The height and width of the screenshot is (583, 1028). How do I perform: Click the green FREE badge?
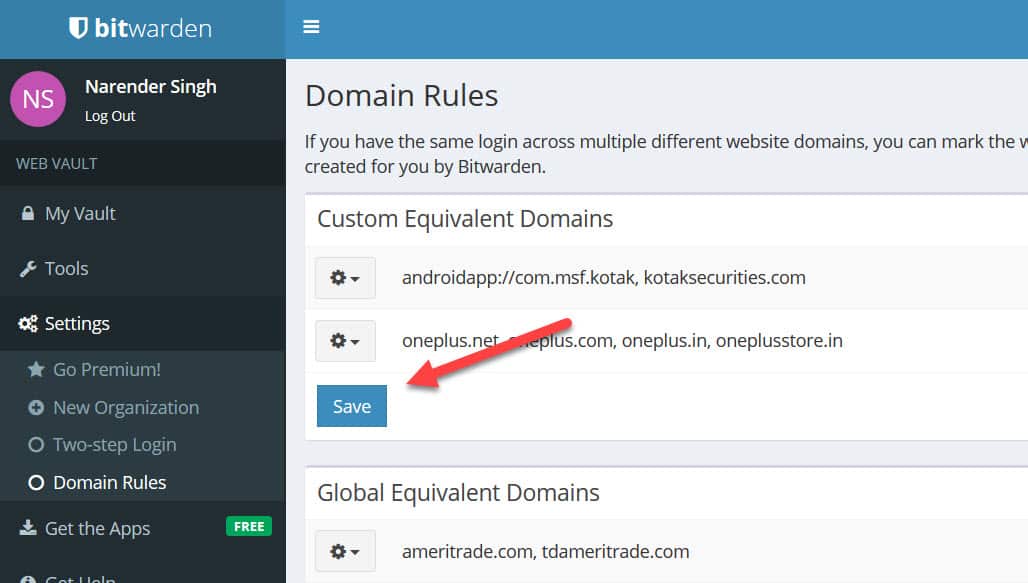249,527
